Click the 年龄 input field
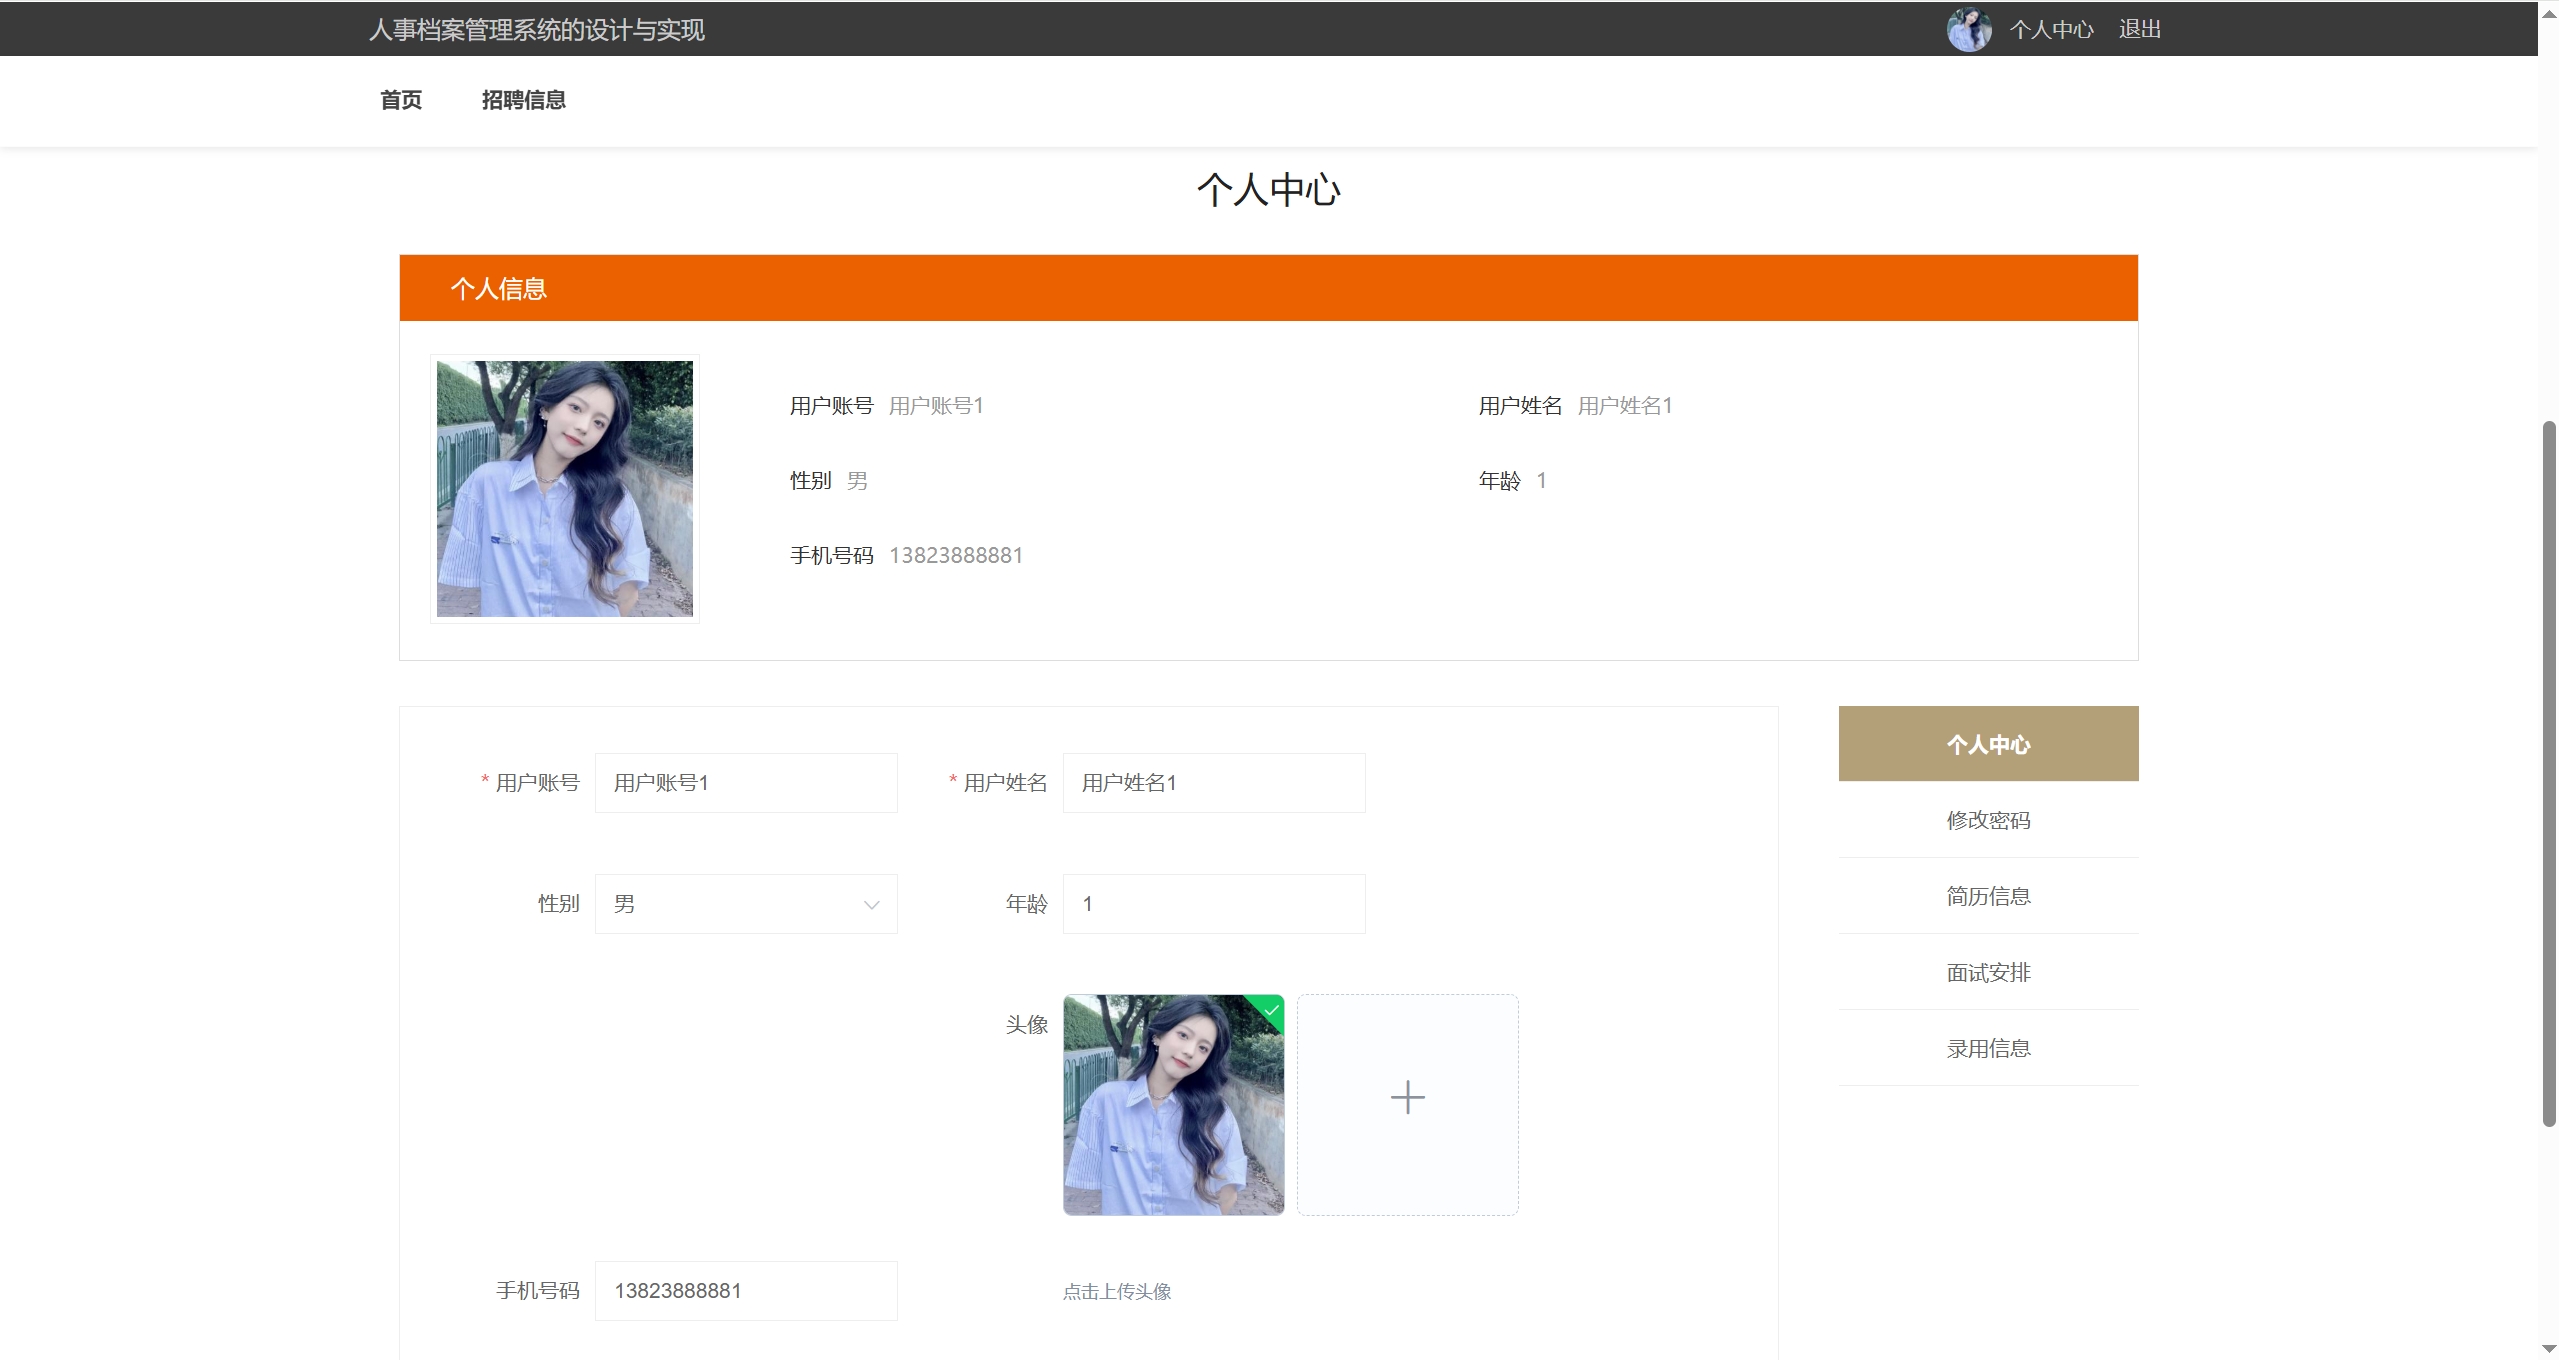This screenshot has height=1360, width=2559. click(x=1213, y=905)
